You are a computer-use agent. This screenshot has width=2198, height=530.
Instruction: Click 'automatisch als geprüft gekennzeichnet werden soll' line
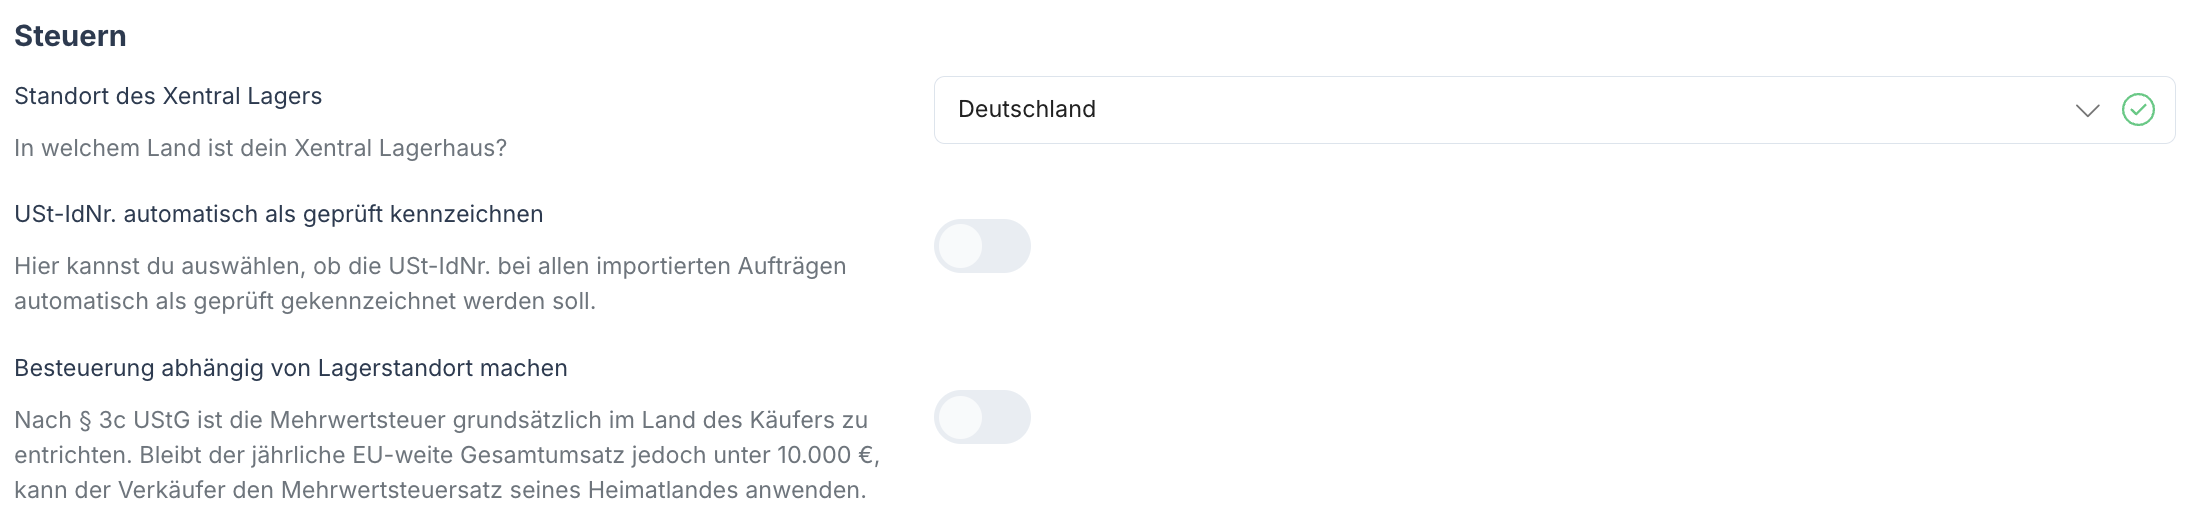305,301
